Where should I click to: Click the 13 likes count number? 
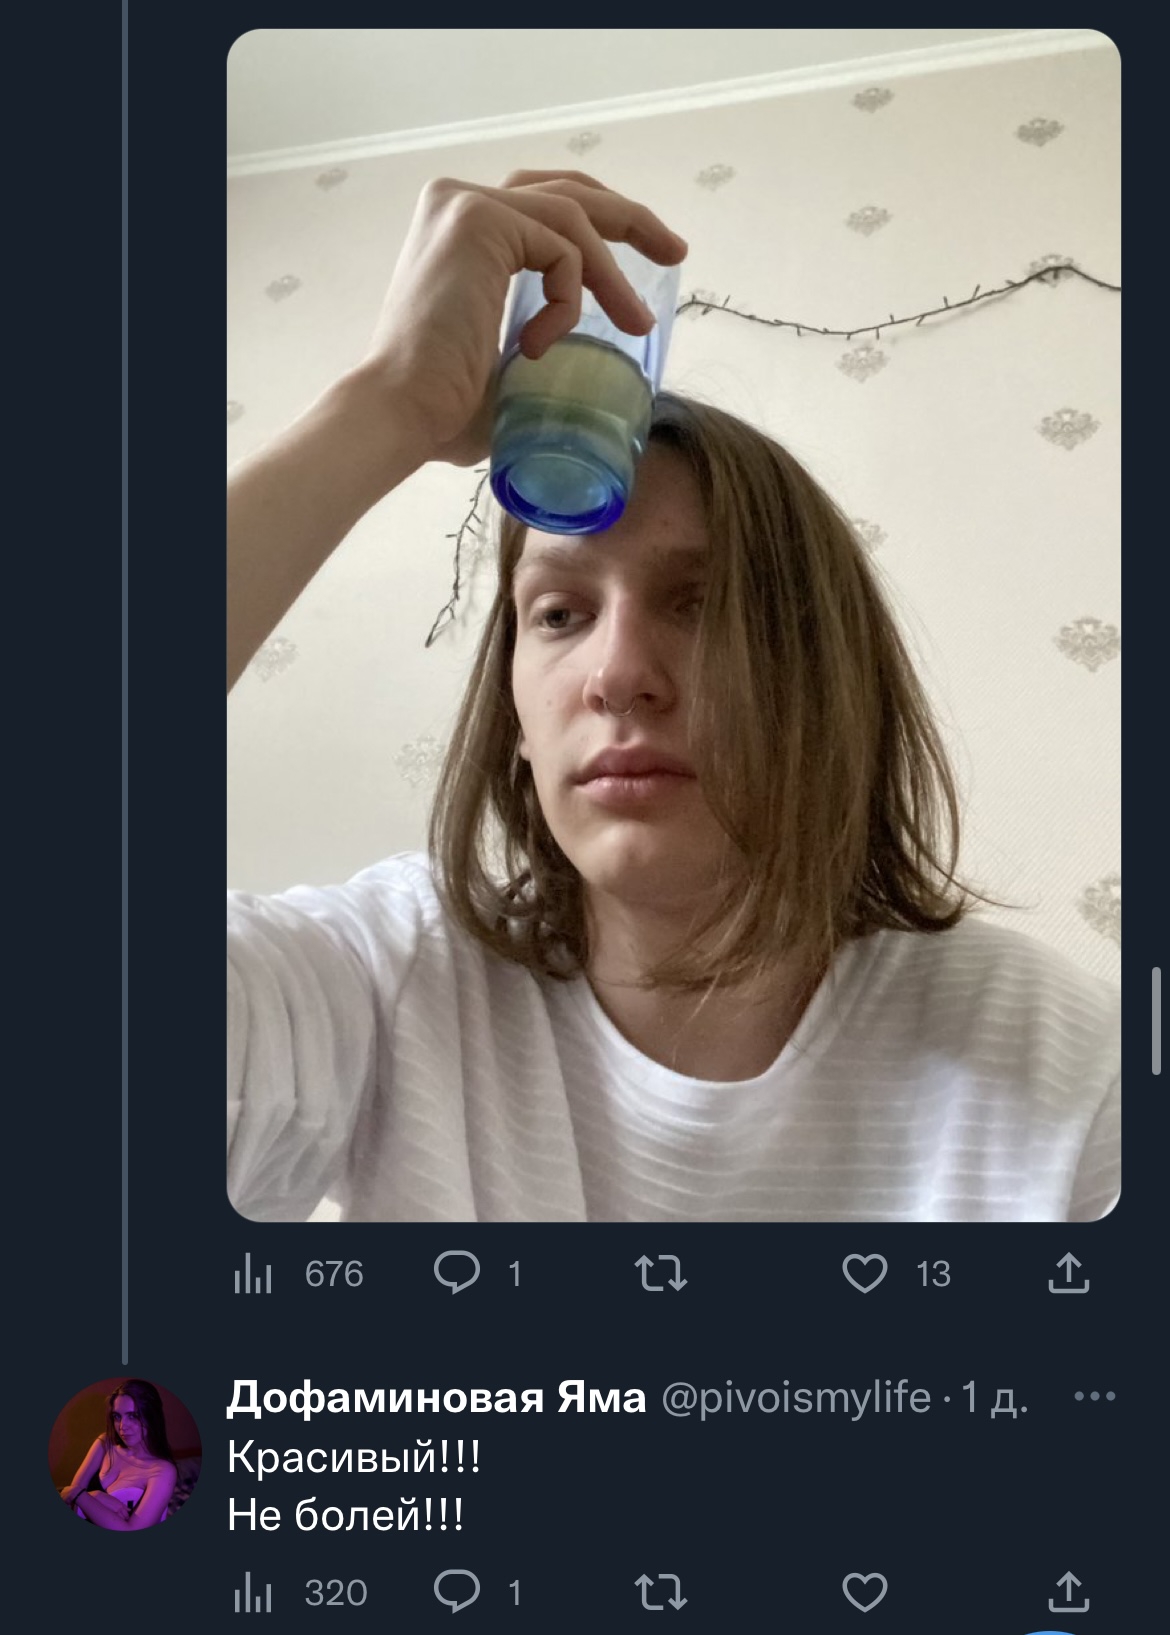click(933, 1274)
